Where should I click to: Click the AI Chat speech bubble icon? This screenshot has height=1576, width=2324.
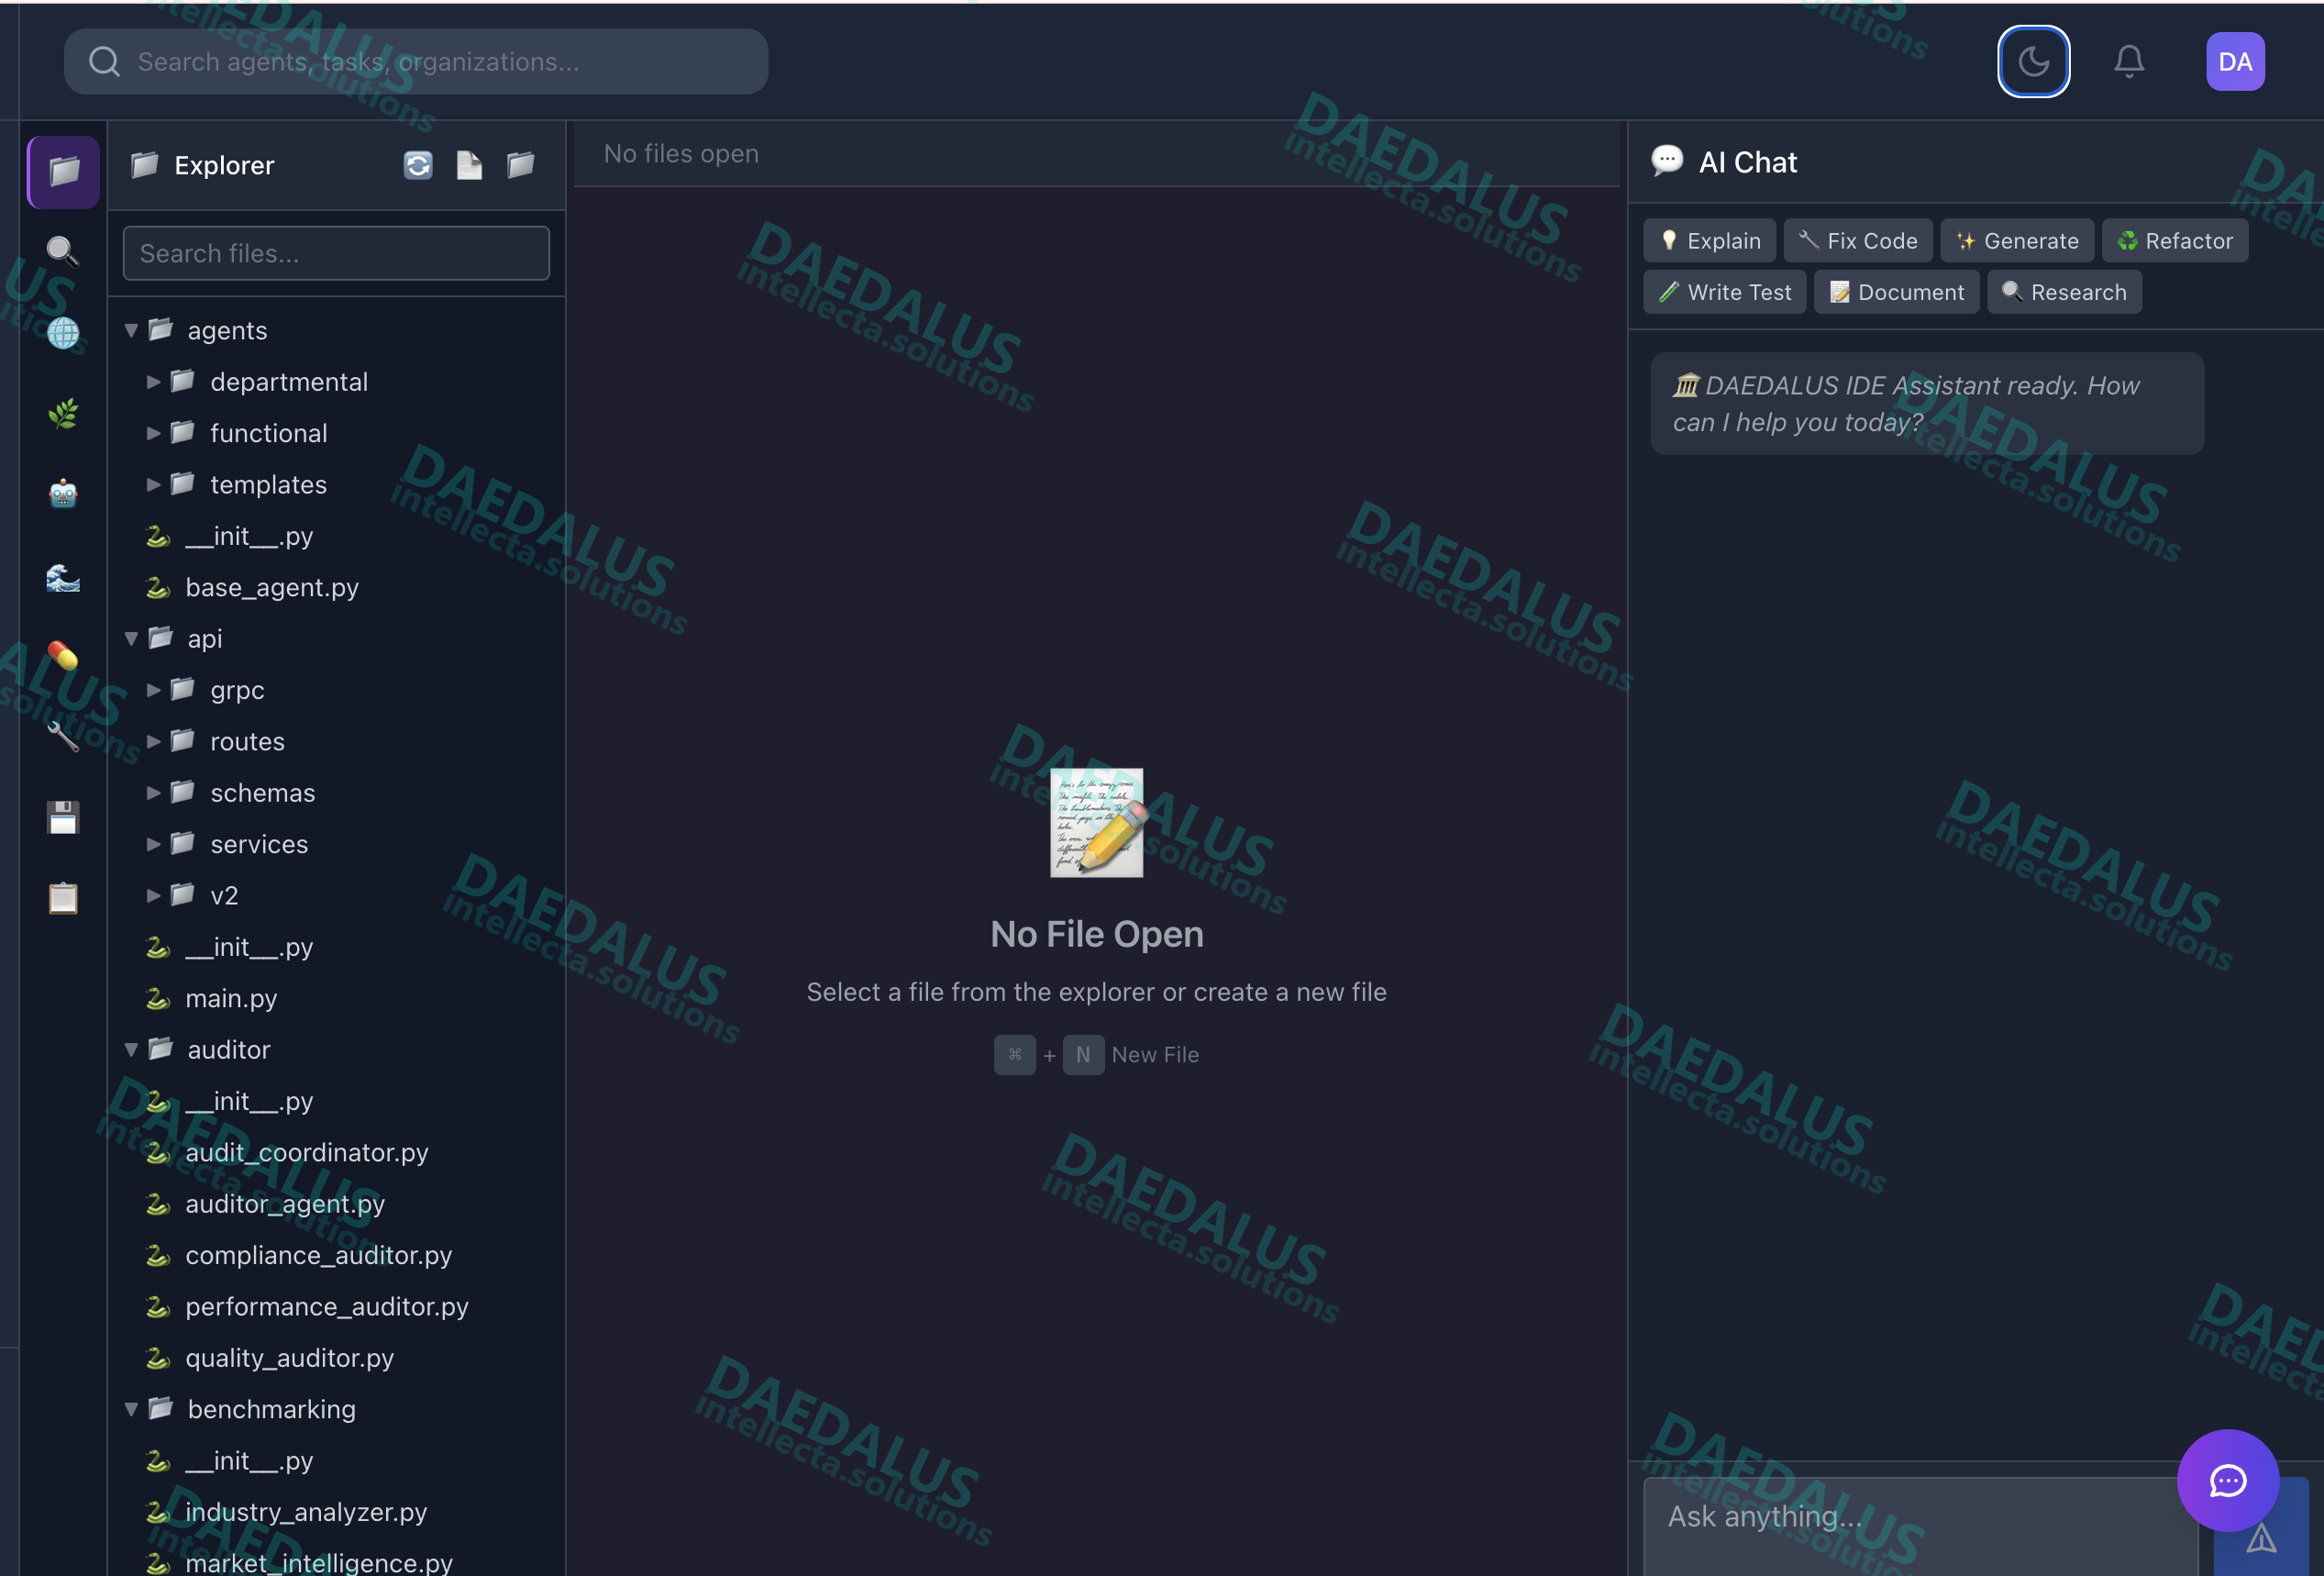tap(1667, 161)
